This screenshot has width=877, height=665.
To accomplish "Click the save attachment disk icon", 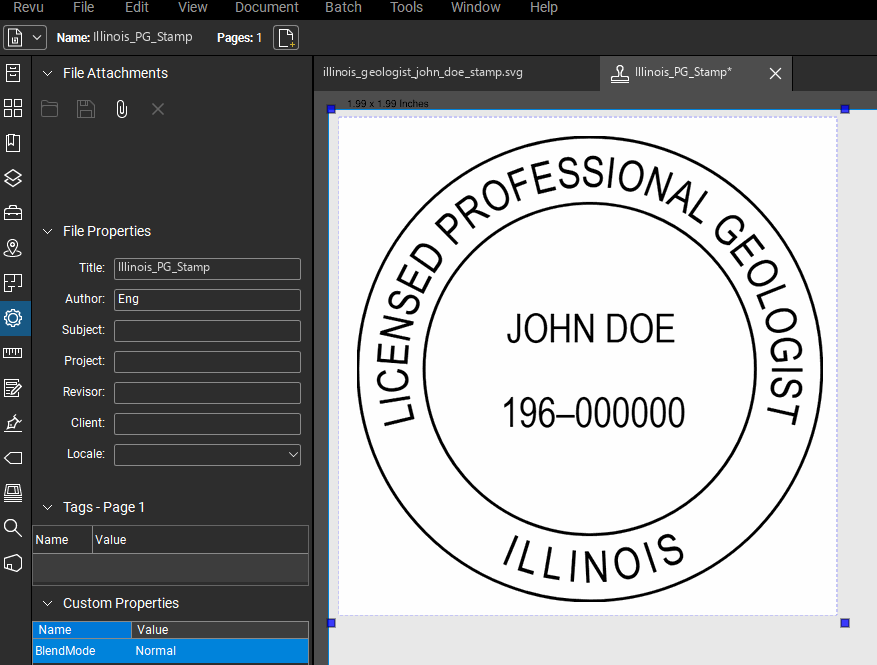I will coord(86,109).
